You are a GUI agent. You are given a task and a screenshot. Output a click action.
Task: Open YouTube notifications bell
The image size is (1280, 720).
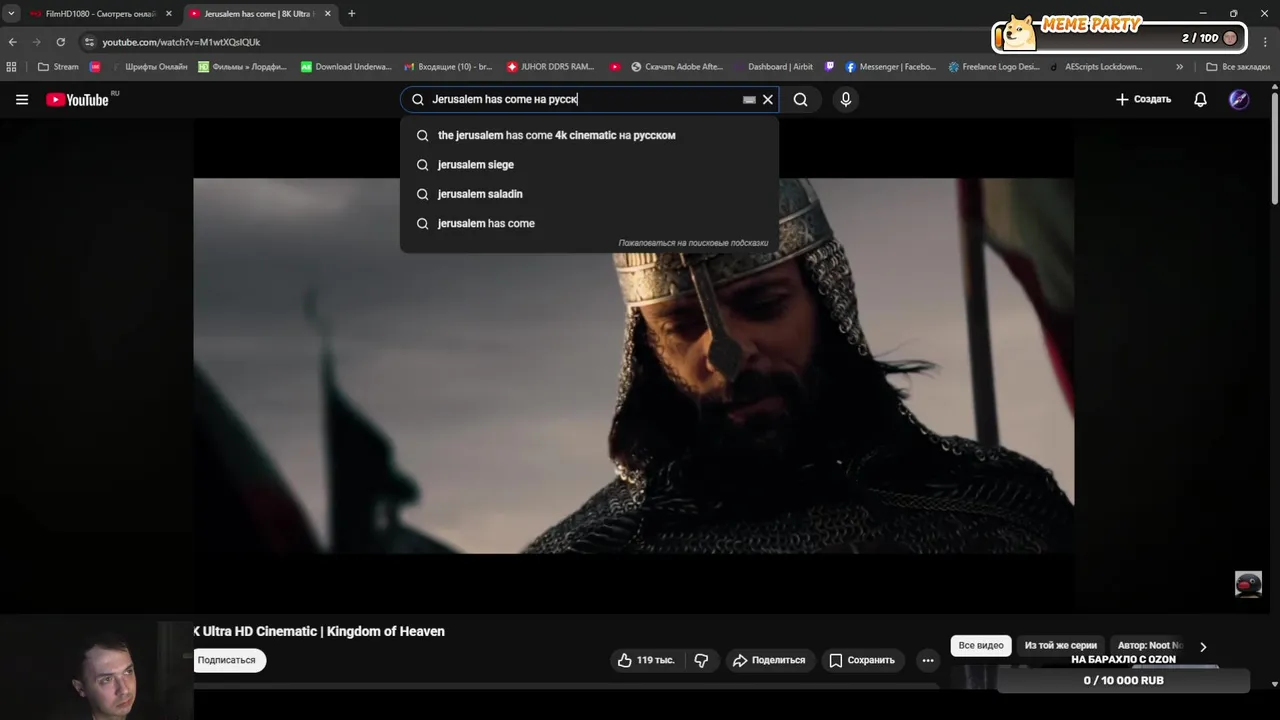click(x=1200, y=99)
